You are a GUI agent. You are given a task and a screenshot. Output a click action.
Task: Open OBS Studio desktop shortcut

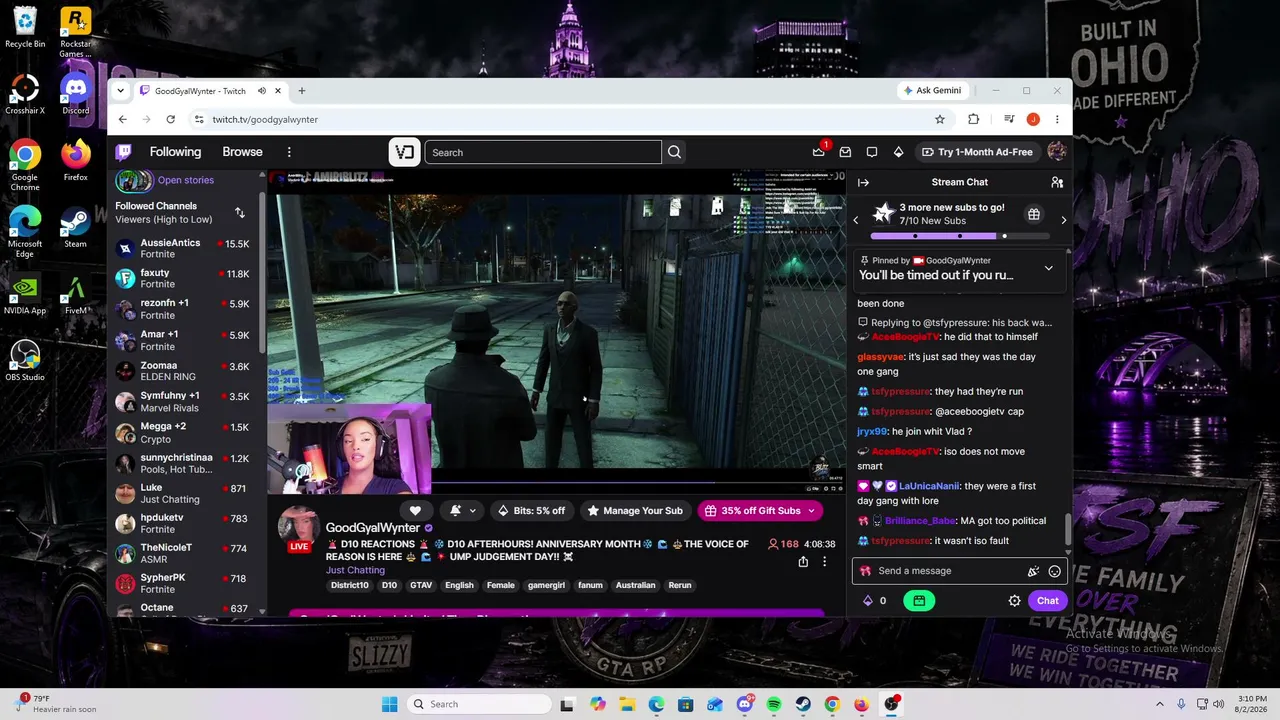click(25, 361)
